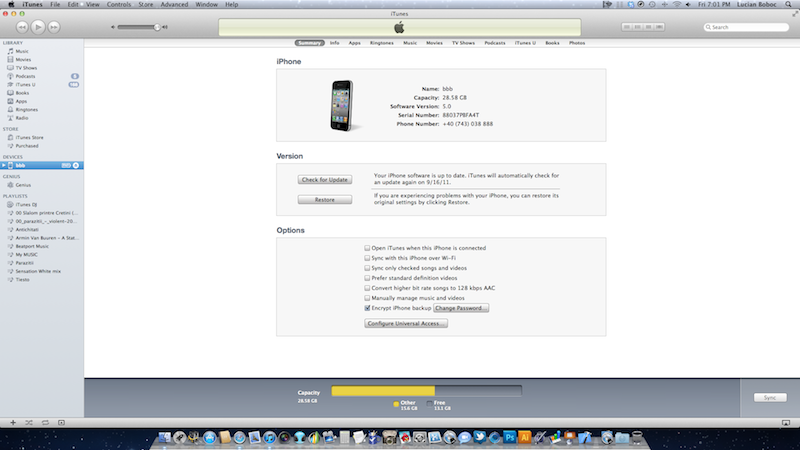The width and height of the screenshot is (800, 450).
Task: Open the Purchased list in the sidebar
Action: pyautogui.click(x=27, y=146)
